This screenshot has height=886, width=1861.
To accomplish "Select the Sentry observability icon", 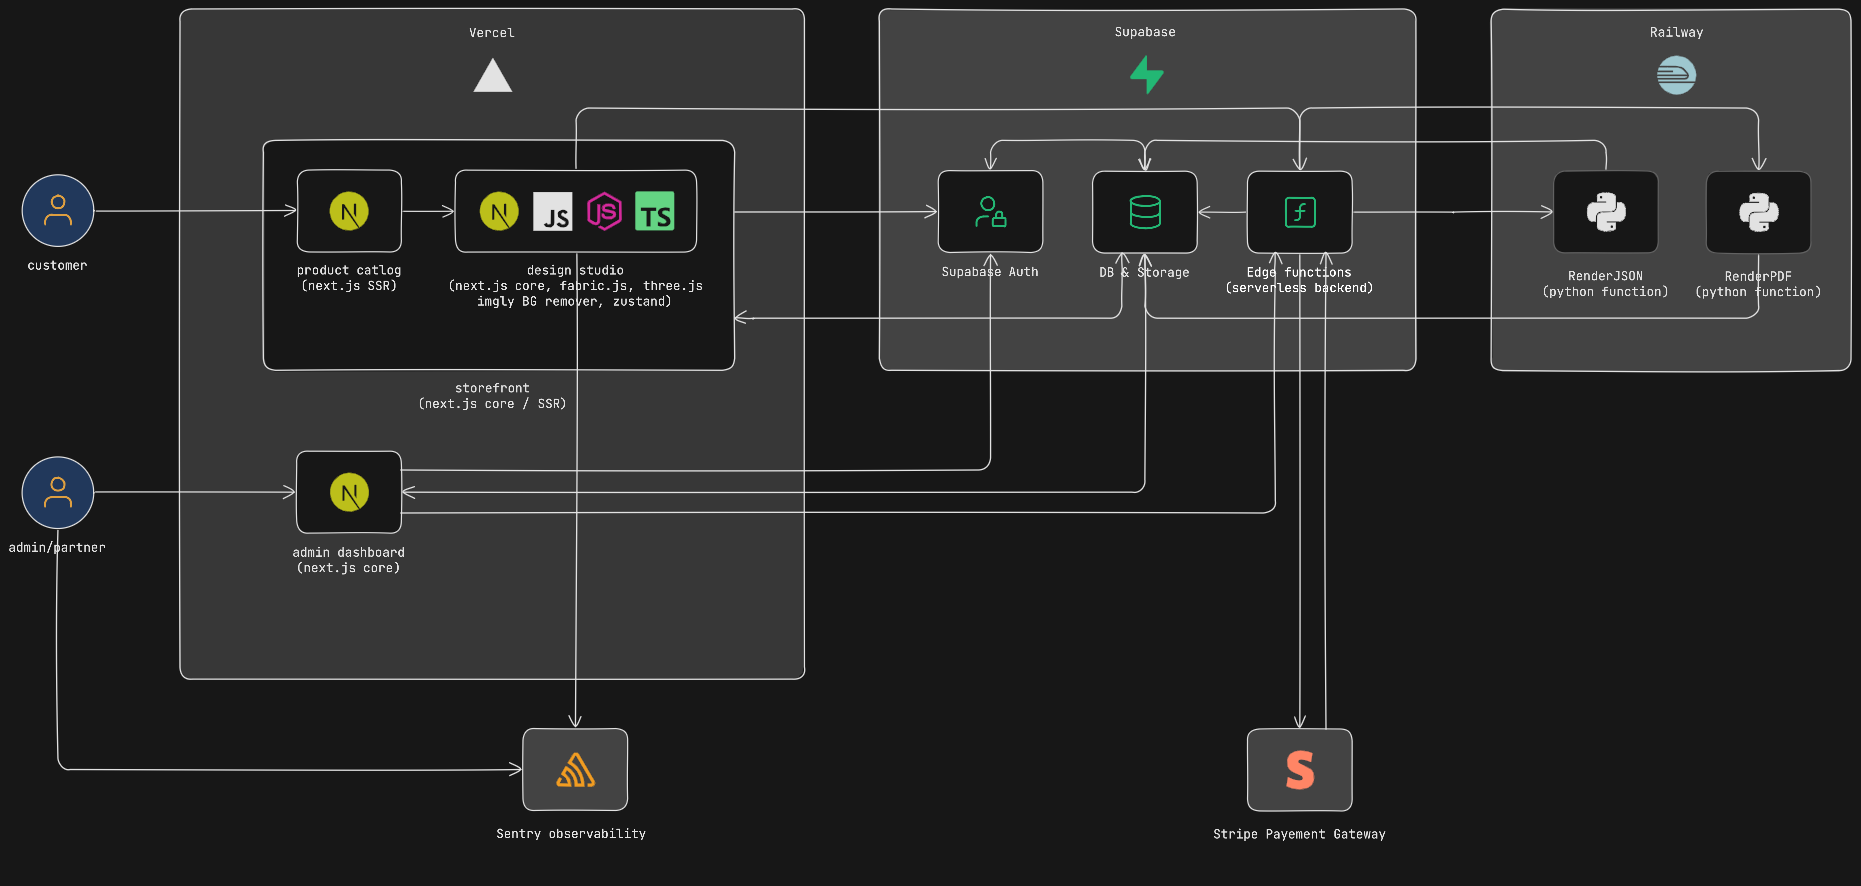I will 575,770.
